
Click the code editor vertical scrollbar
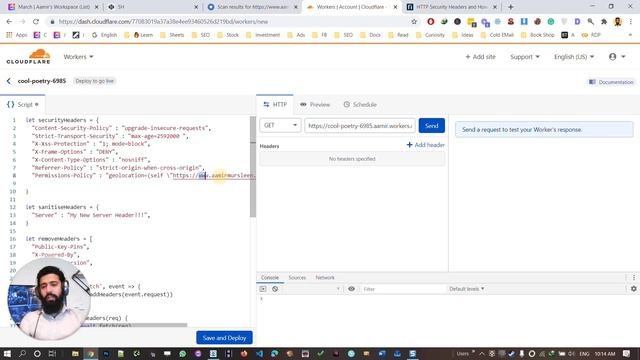pyautogui.click(x=253, y=167)
